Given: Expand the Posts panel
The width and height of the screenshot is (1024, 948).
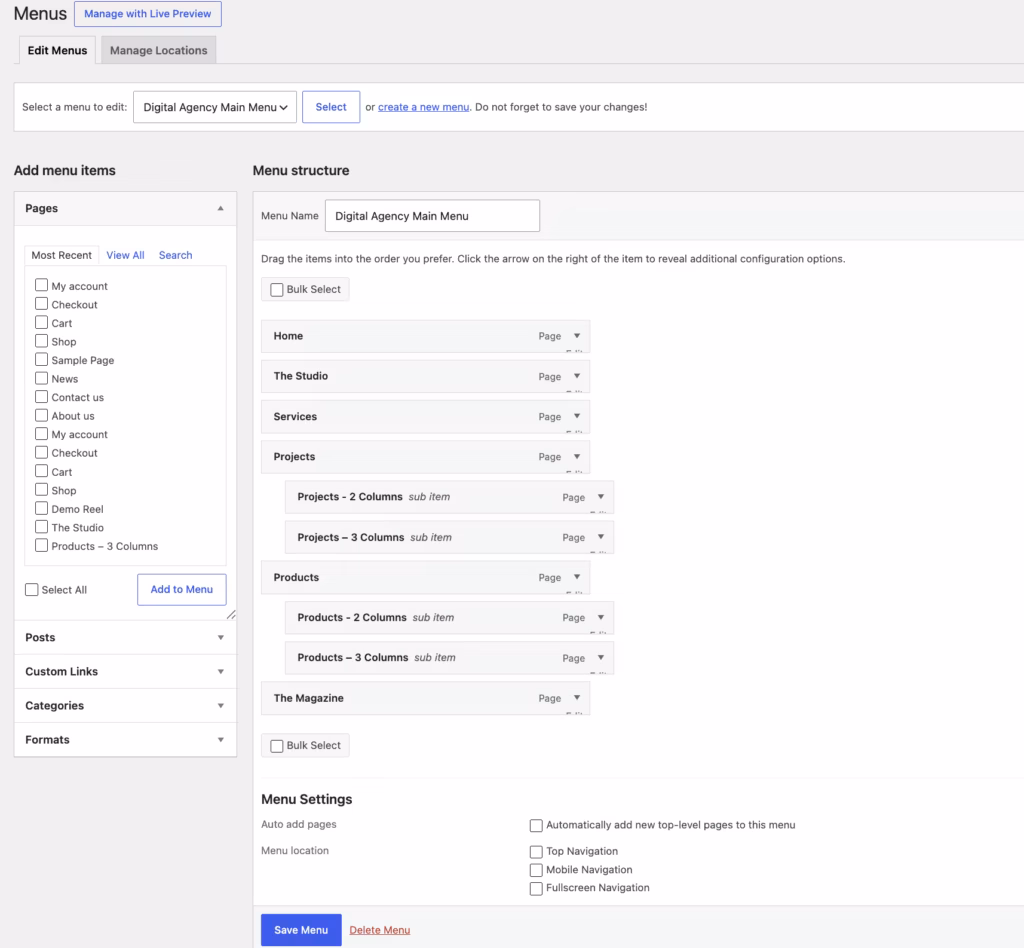Looking at the screenshot, I should click(221, 637).
